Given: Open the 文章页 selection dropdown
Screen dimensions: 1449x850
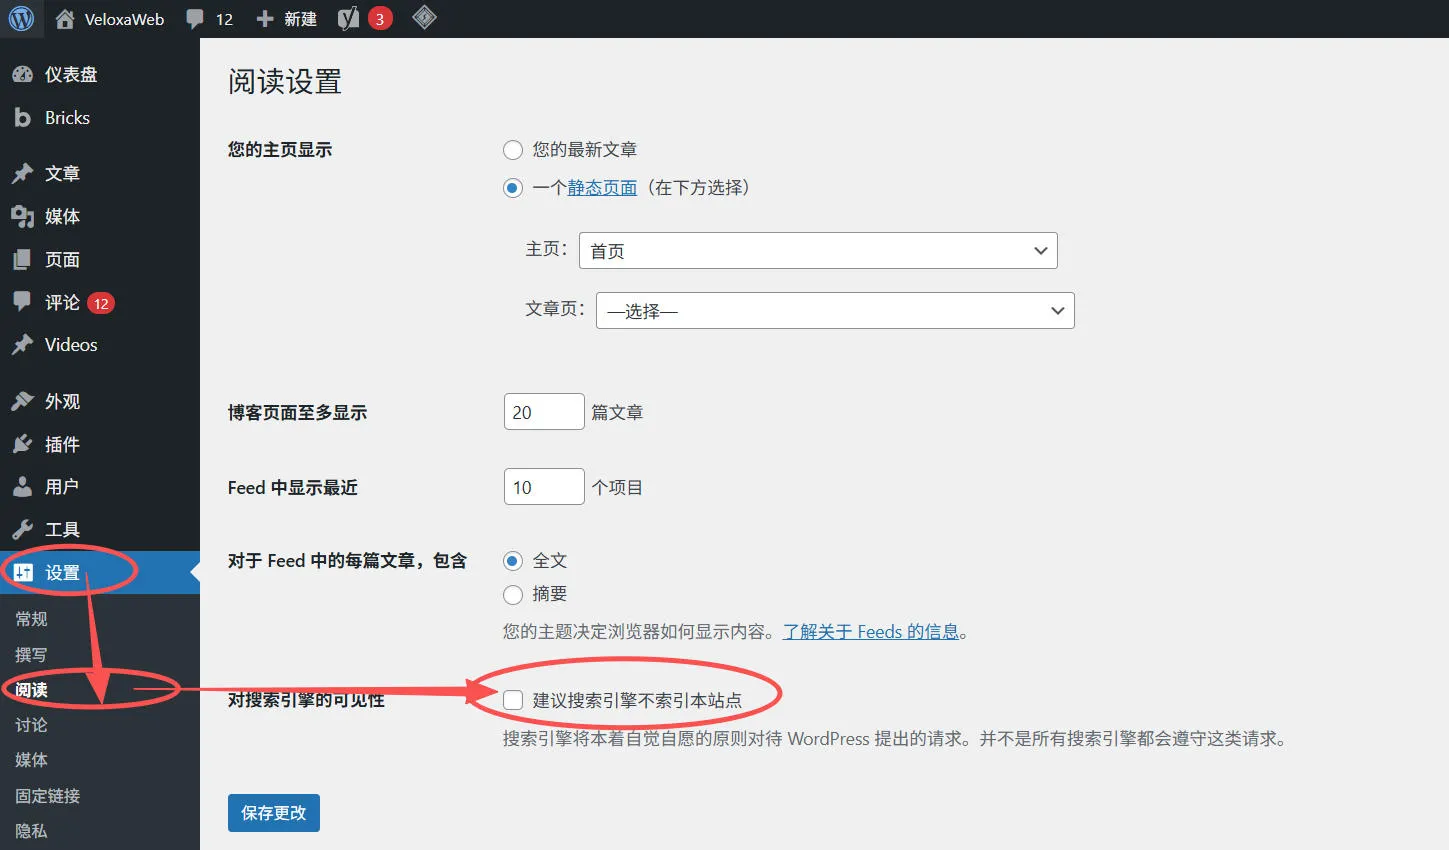Looking at the screenshot, I should 834,311.
